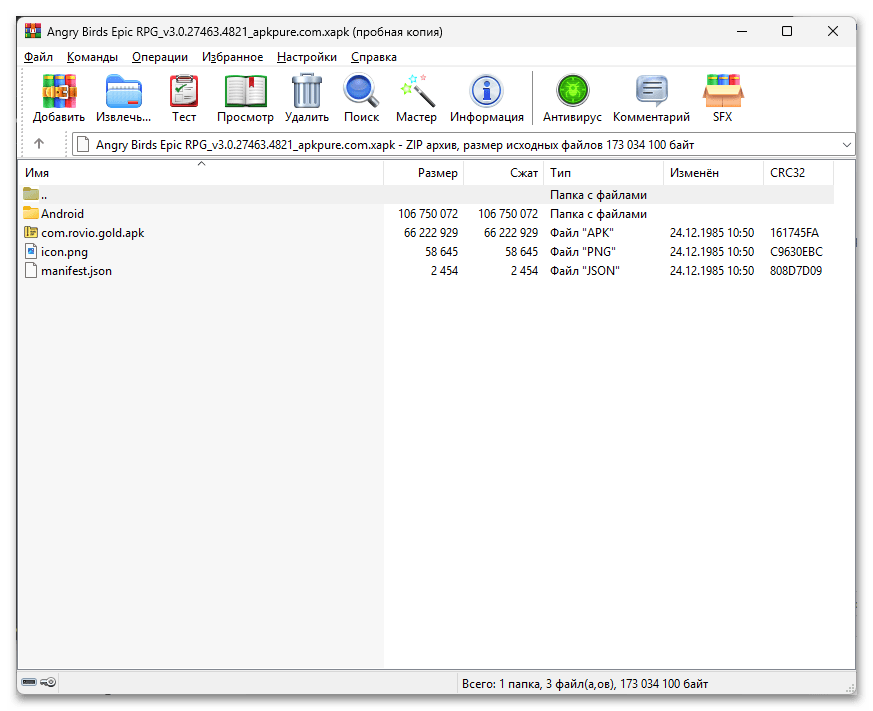Launch the Мастер (Wizard) tool
This screenshot has height=711, width=873.
pos(416,91)
